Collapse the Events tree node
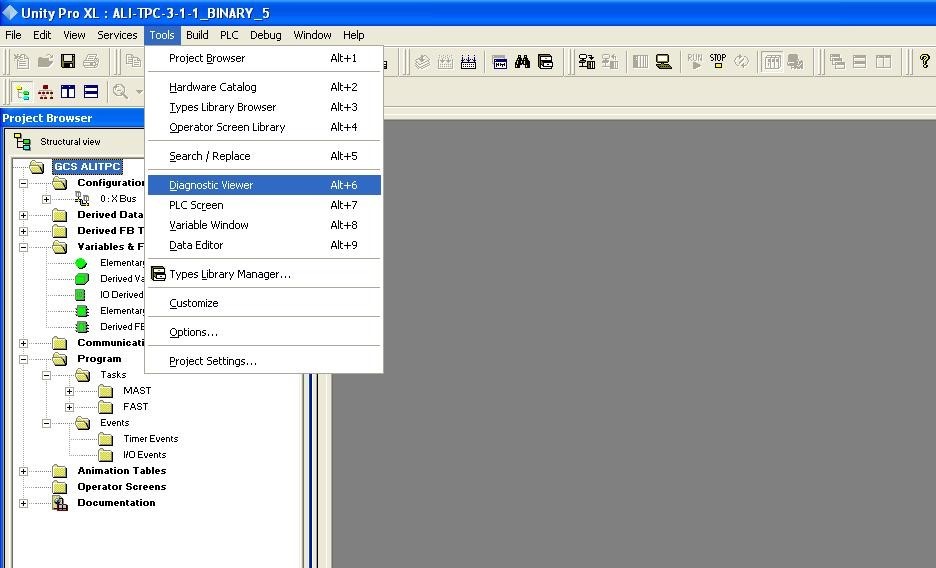This screenshot has width=936, height=568. tap(46, 423)
